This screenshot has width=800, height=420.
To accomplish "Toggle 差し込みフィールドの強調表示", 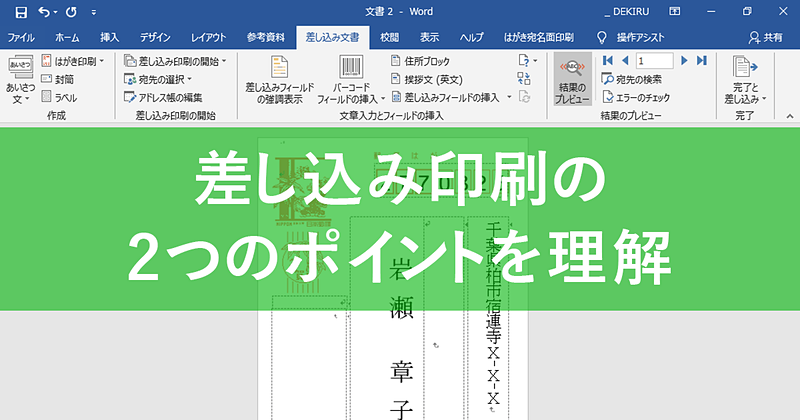I will click(280, 80).
